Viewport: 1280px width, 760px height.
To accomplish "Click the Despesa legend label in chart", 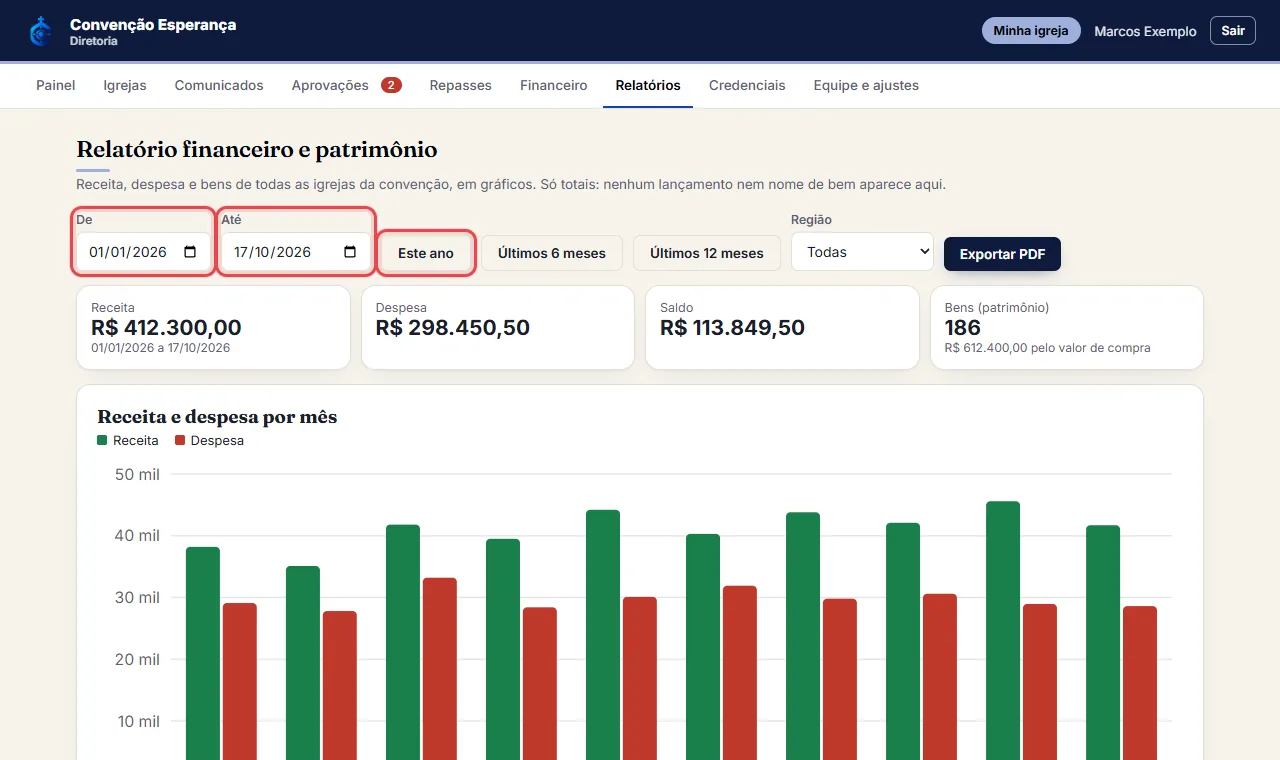I will (217, 440).
